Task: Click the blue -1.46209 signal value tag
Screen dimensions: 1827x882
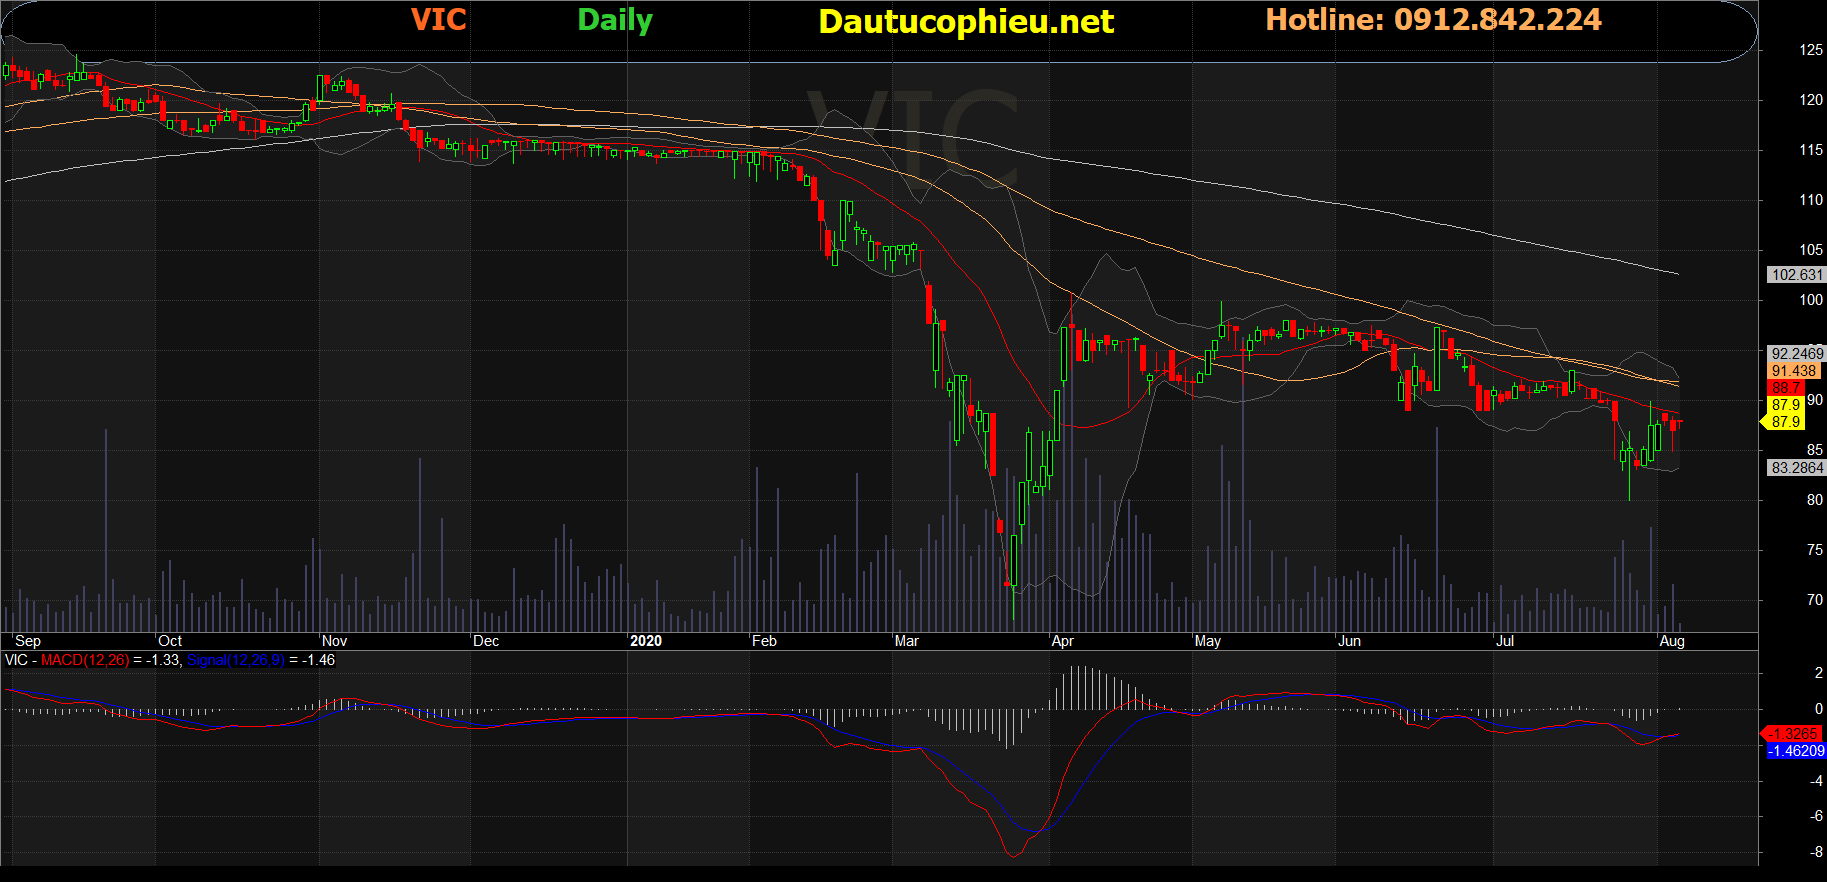Action: pos(1796,751)
